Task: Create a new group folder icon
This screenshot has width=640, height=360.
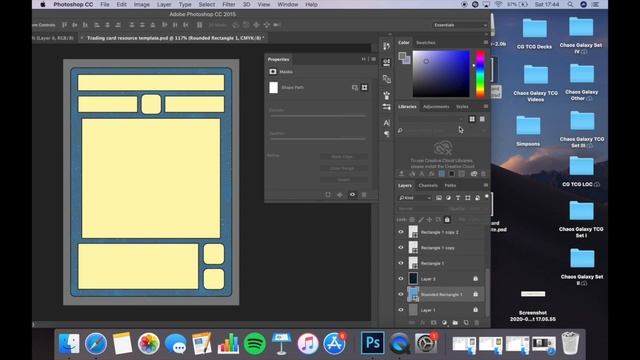Action: (455, 323)
